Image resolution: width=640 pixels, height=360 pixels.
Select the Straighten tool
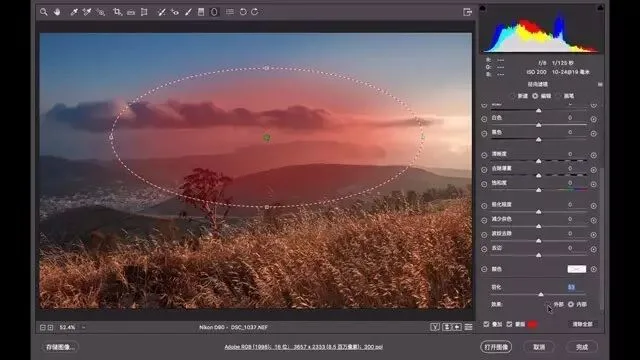tap(131, 12)
